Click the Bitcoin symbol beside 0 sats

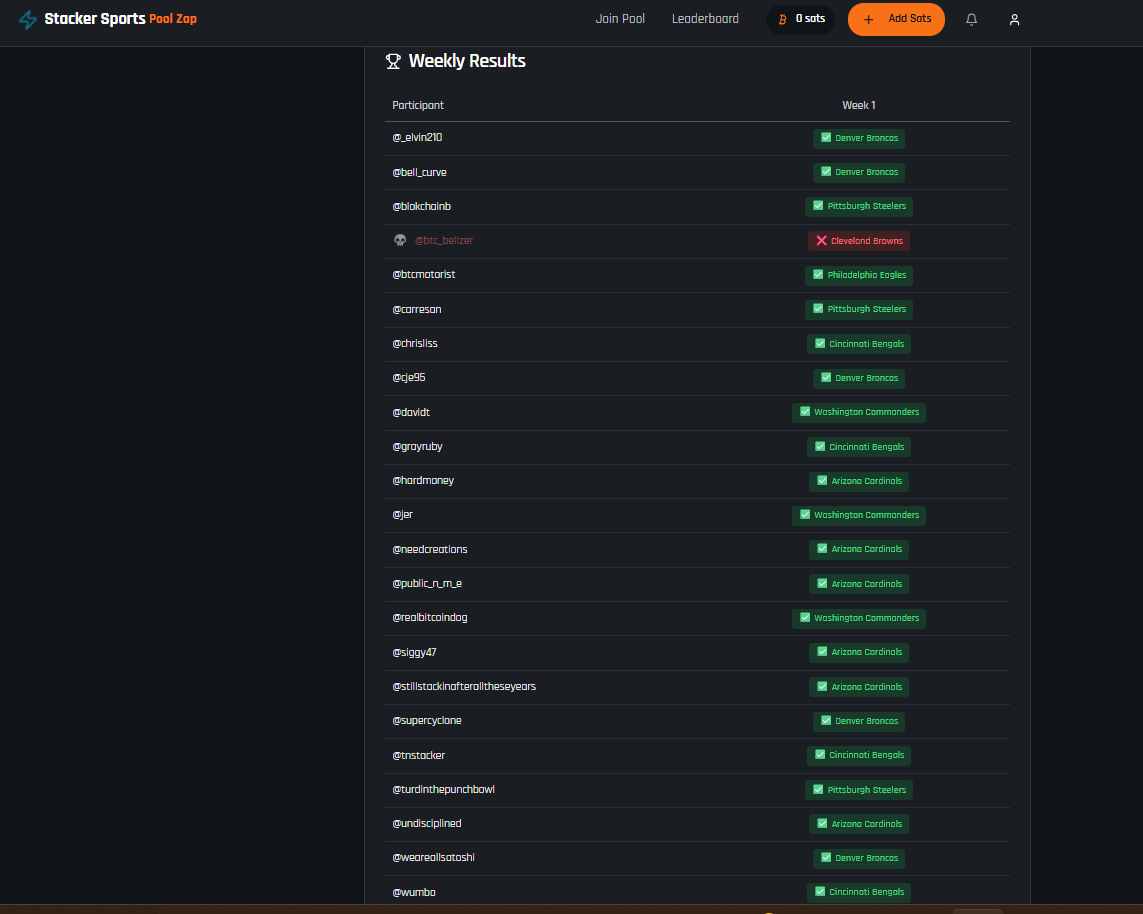pyautogui.click(x=782, y=20)
